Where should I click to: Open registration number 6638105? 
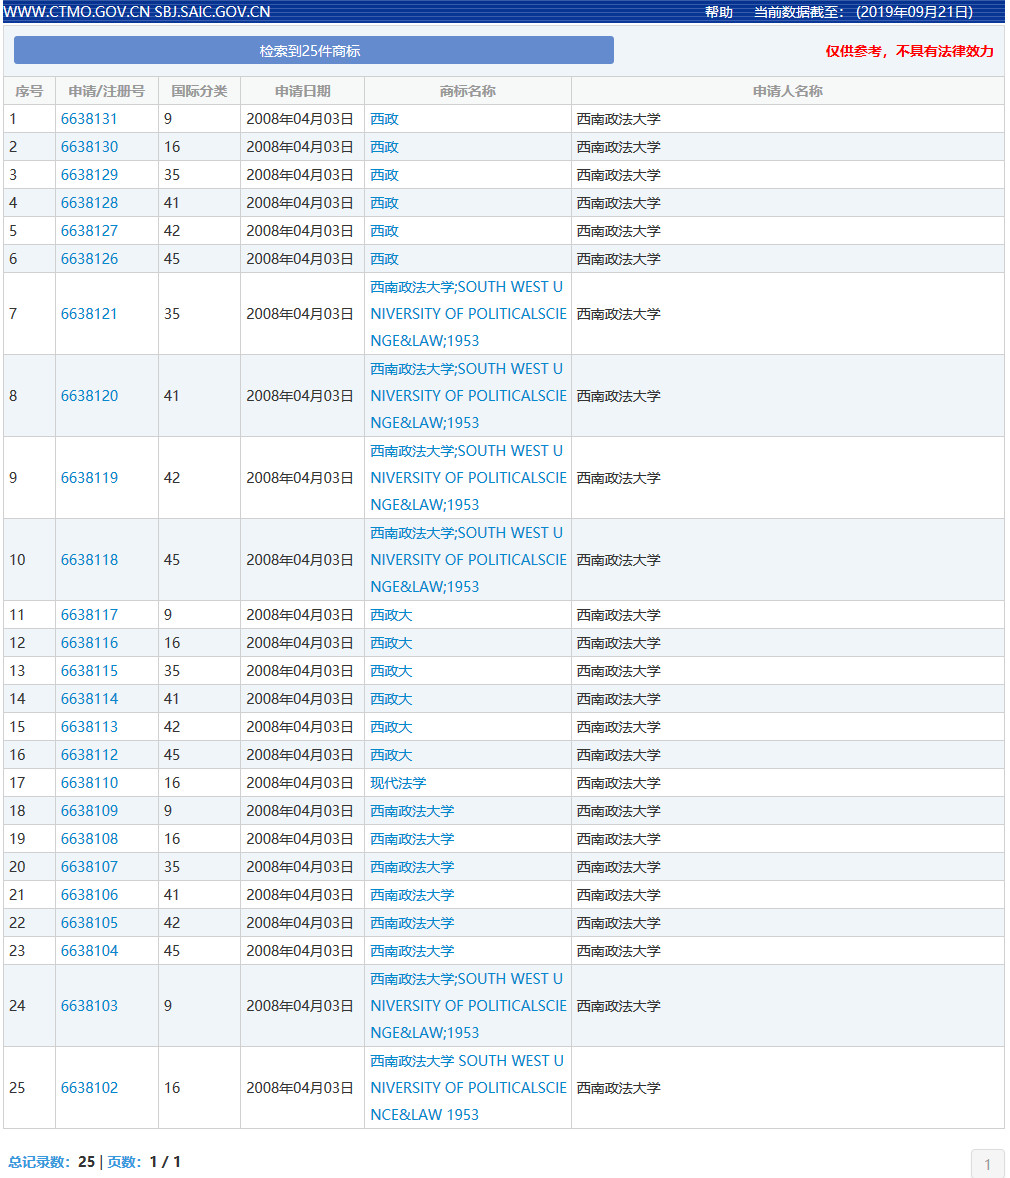coord(89,923)
